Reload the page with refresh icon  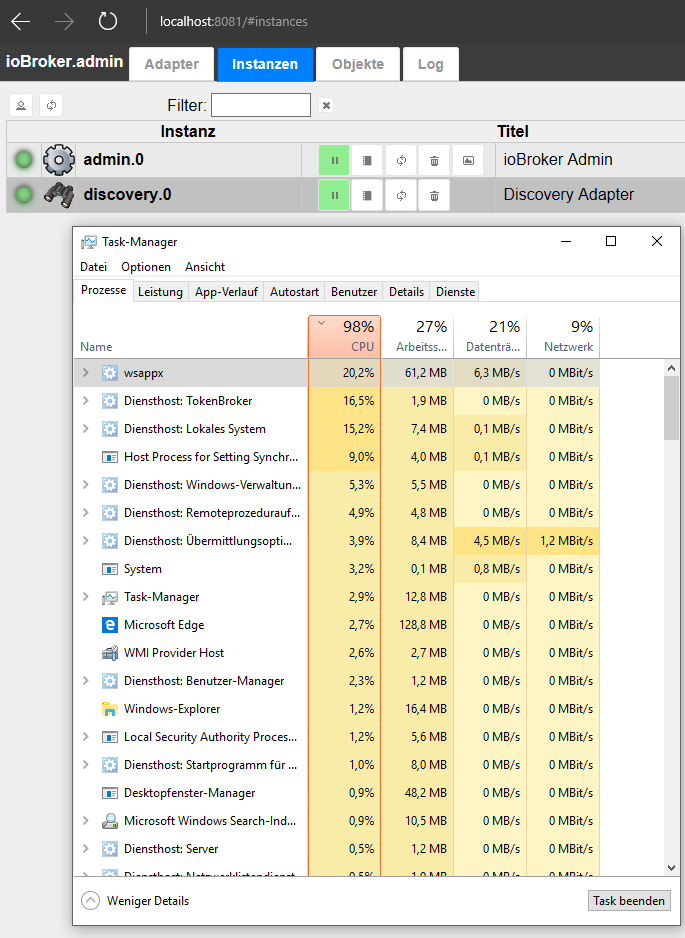pos(108,22)
